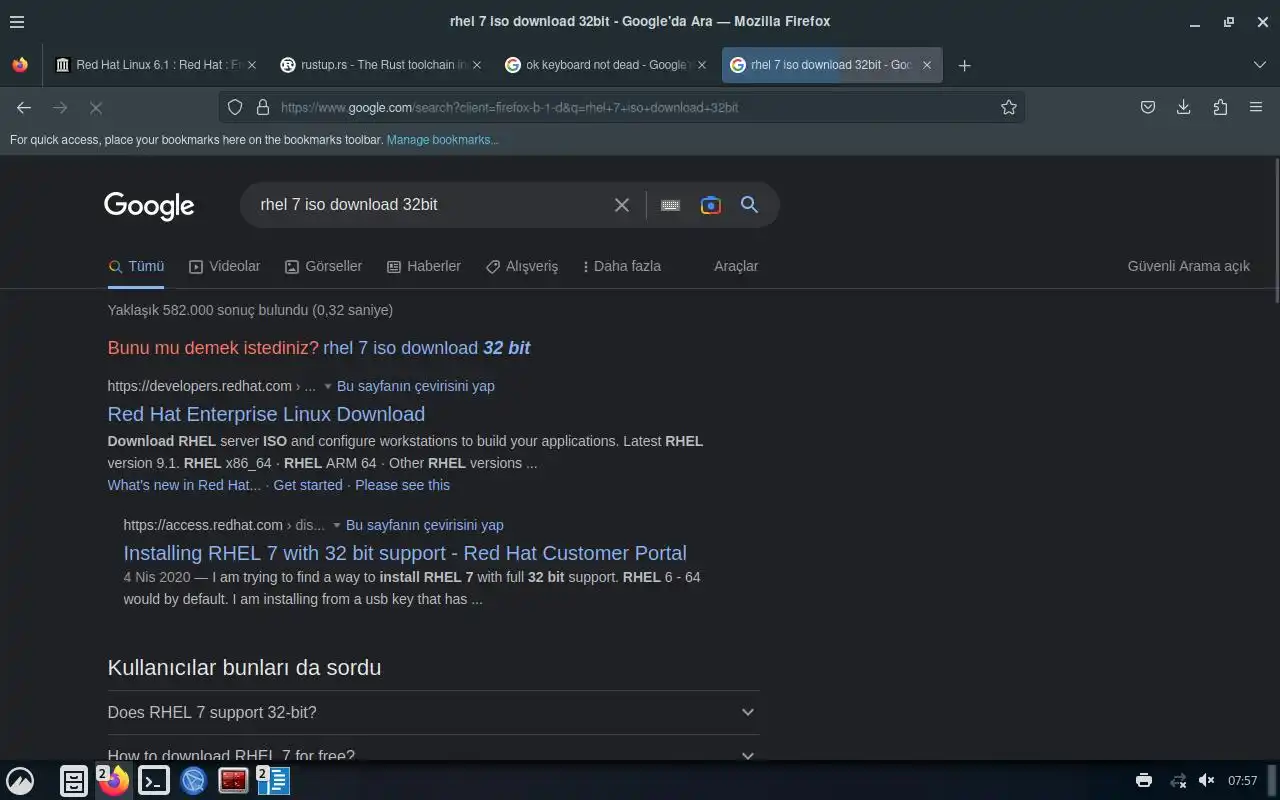Search by image with camera icon
The height and width of the screenshot is (800, 1280).
point(711,205)
